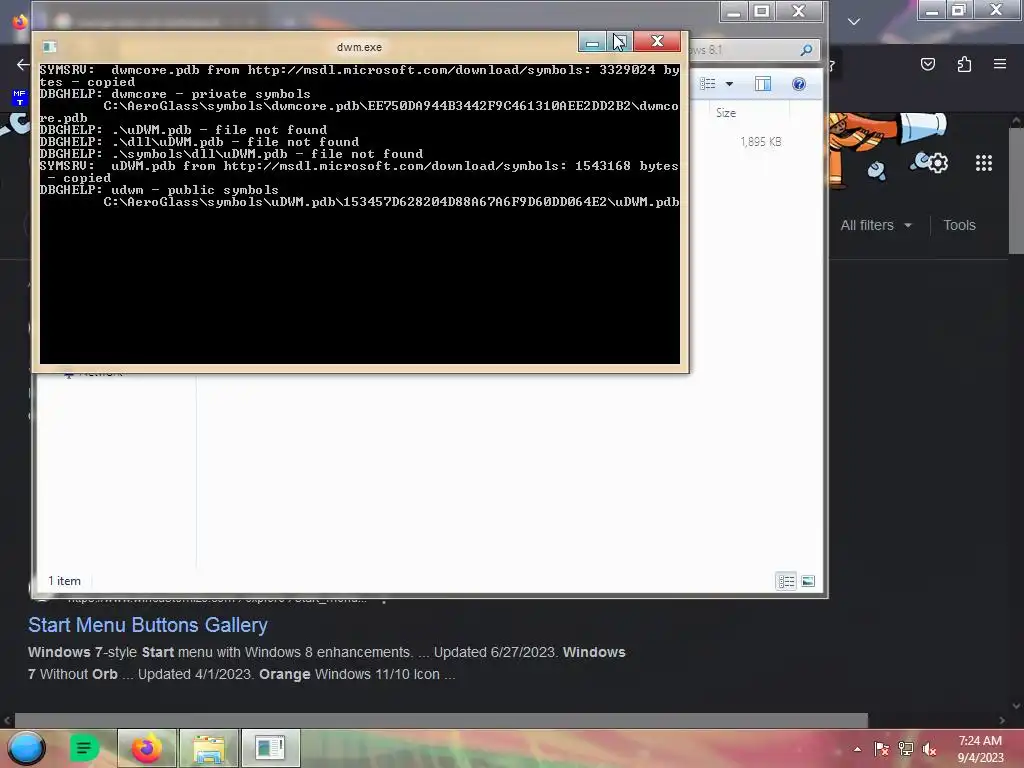Viewport: 1024px width, 768px height.
Task: Click the horizontal scrollbar right arrow
Action: pos(1002,720)
